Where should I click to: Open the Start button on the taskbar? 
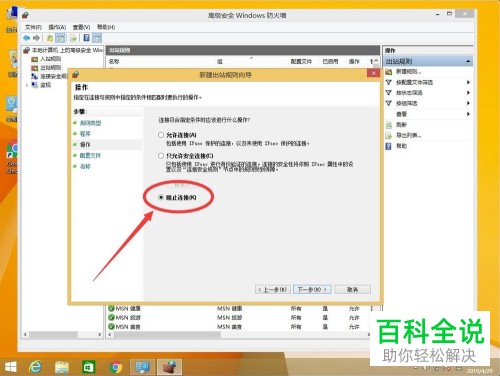point(10,367)
